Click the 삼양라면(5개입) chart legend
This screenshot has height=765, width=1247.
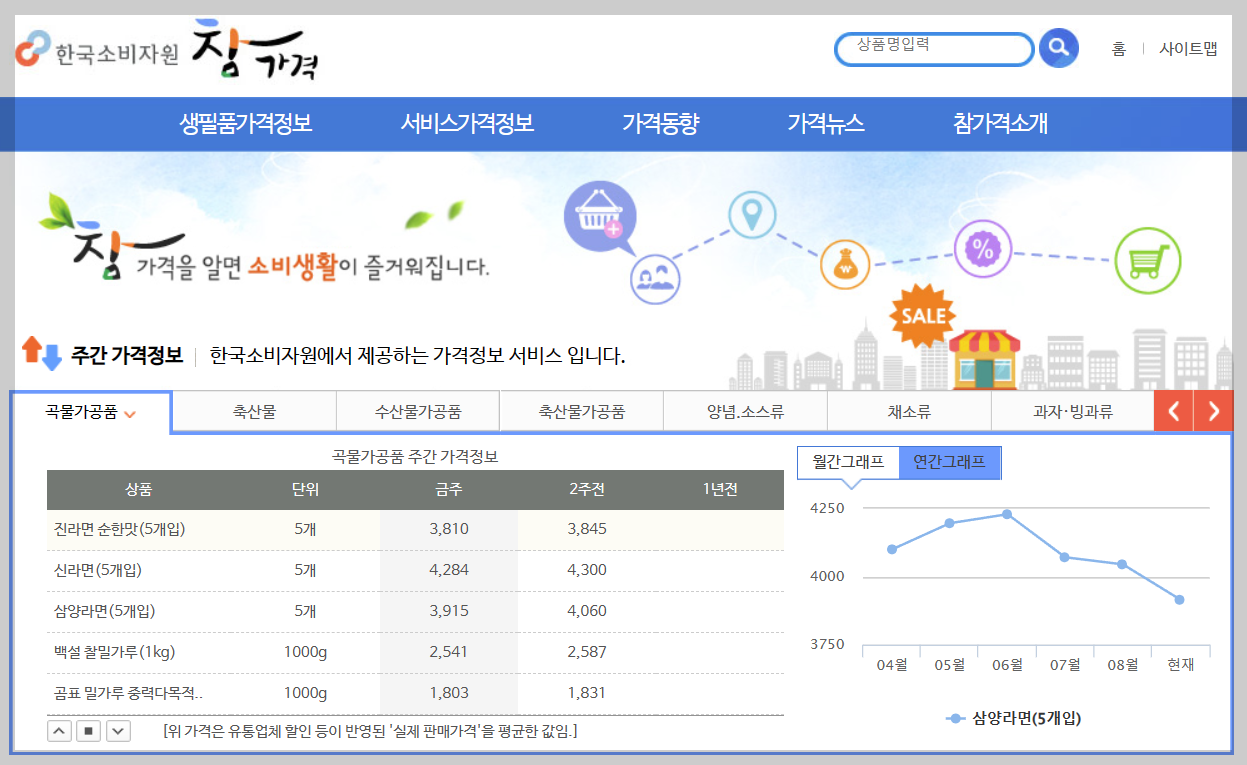click(x=1013, y=718)
